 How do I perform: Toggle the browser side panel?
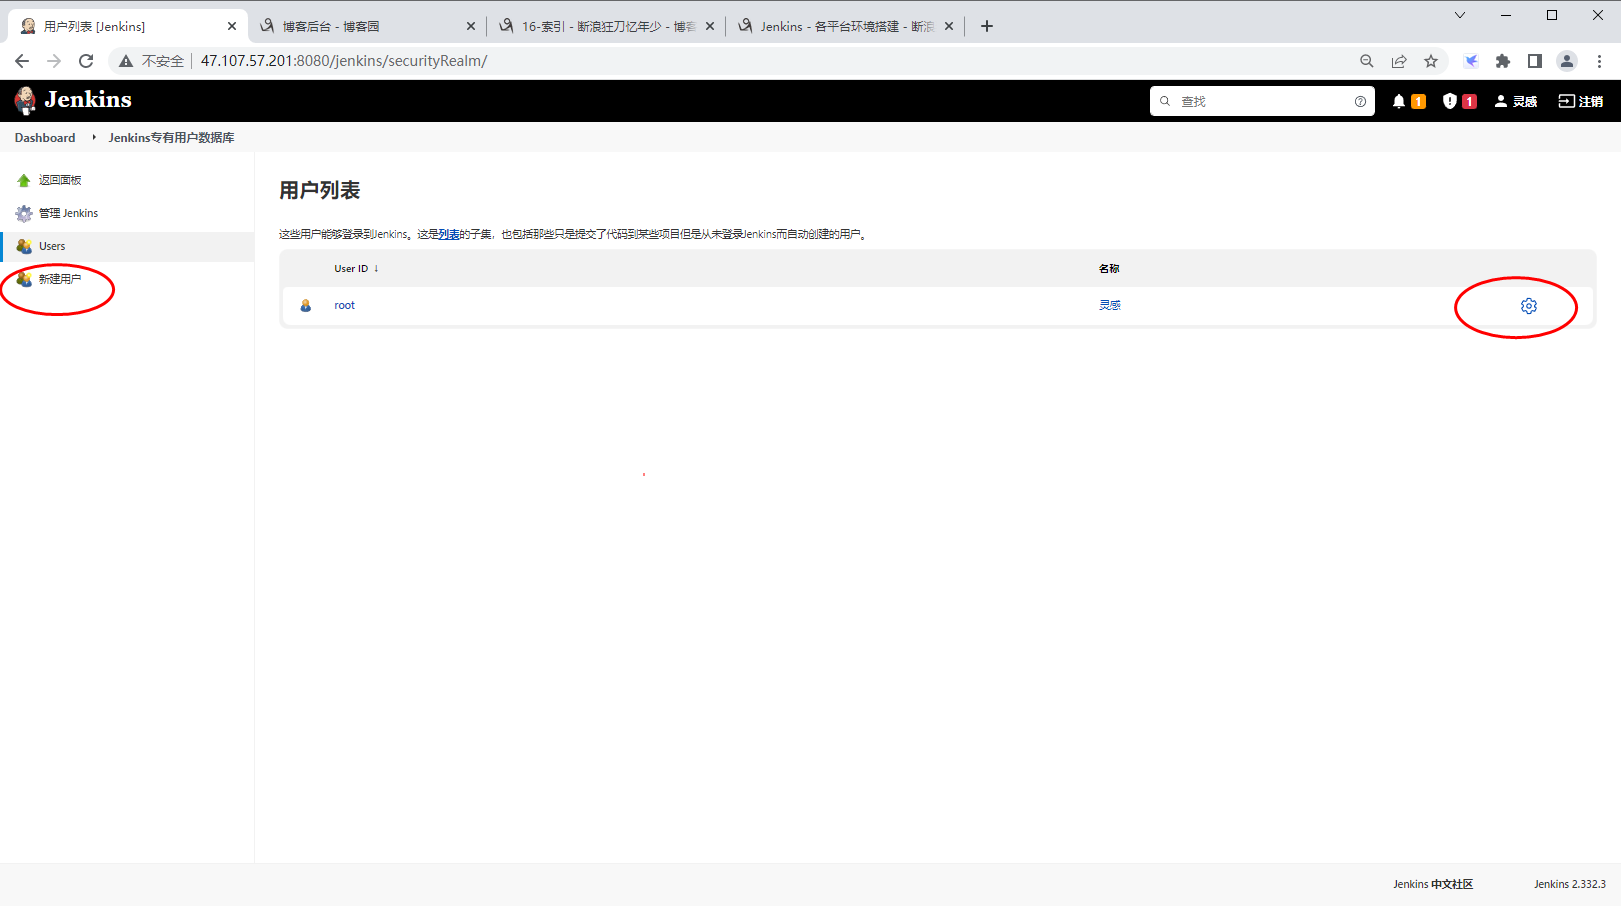(1535, 61)
